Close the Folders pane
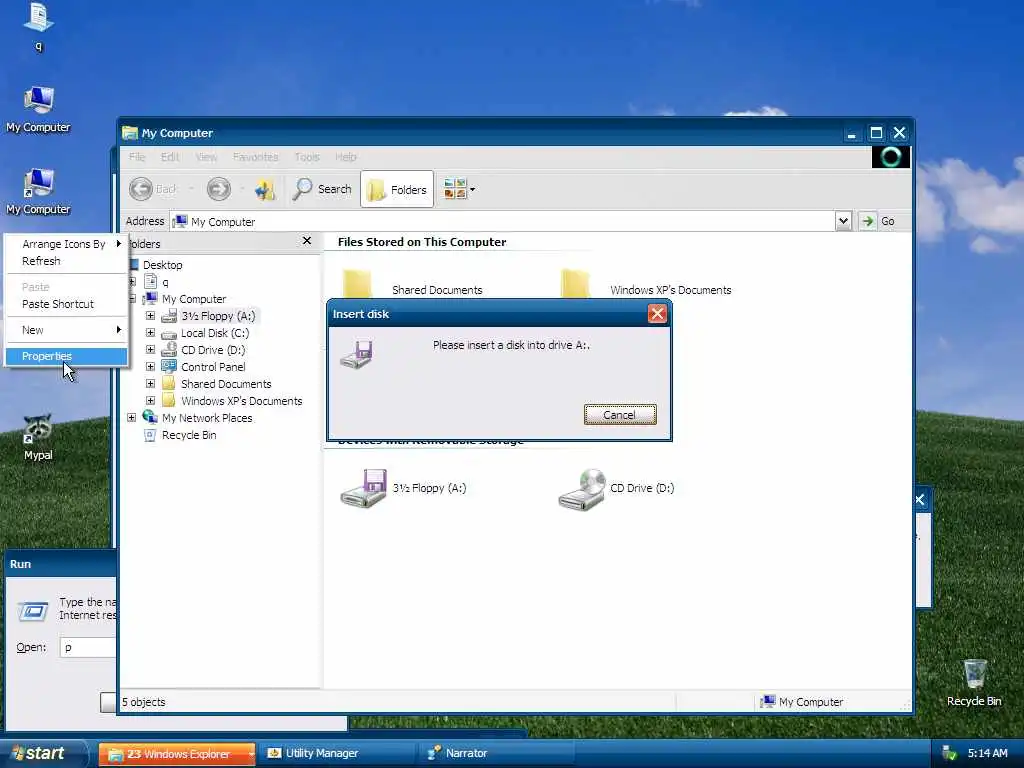The height and width of the screenshot is (768, 1024). (307, 241)
